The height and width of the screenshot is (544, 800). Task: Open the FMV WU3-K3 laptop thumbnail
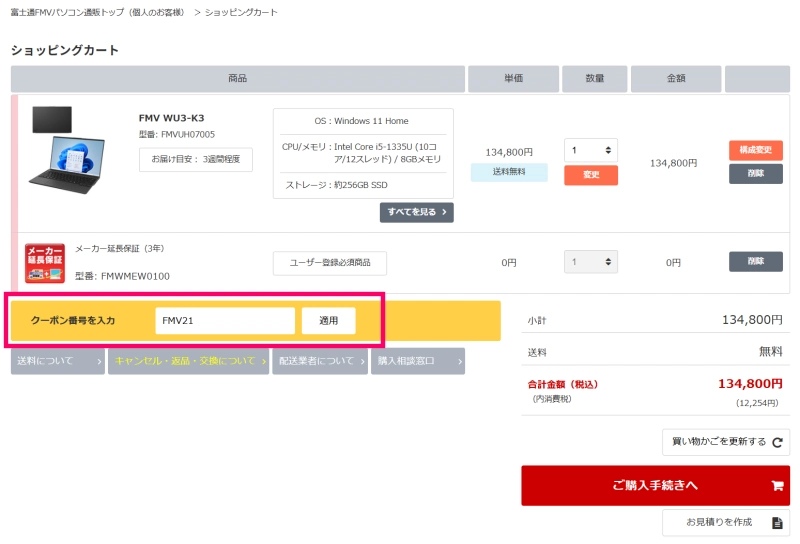pos(67,150)
